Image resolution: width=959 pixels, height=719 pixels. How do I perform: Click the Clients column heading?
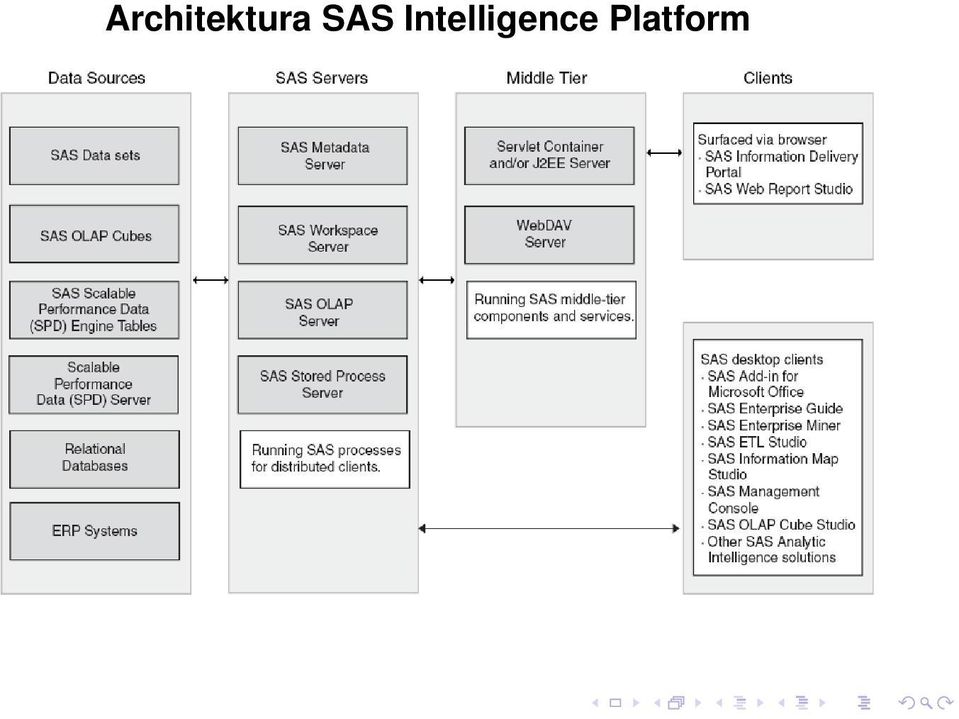768,78
